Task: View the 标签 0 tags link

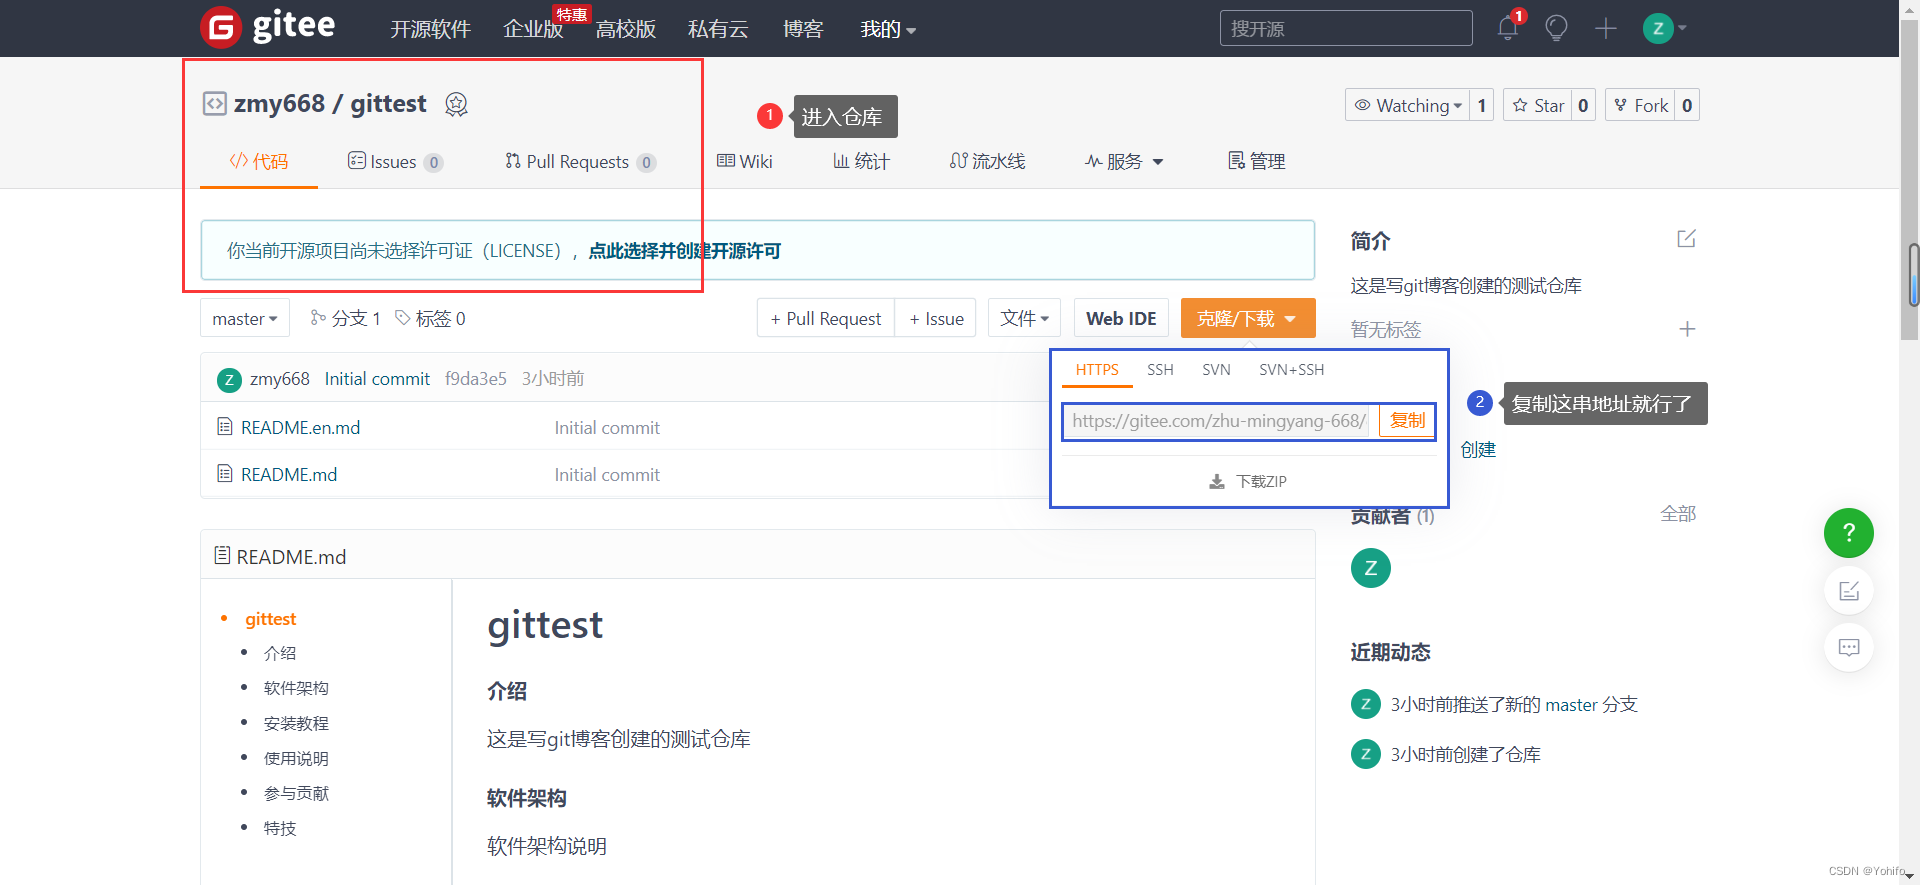Action: click(x=430, y=318)
